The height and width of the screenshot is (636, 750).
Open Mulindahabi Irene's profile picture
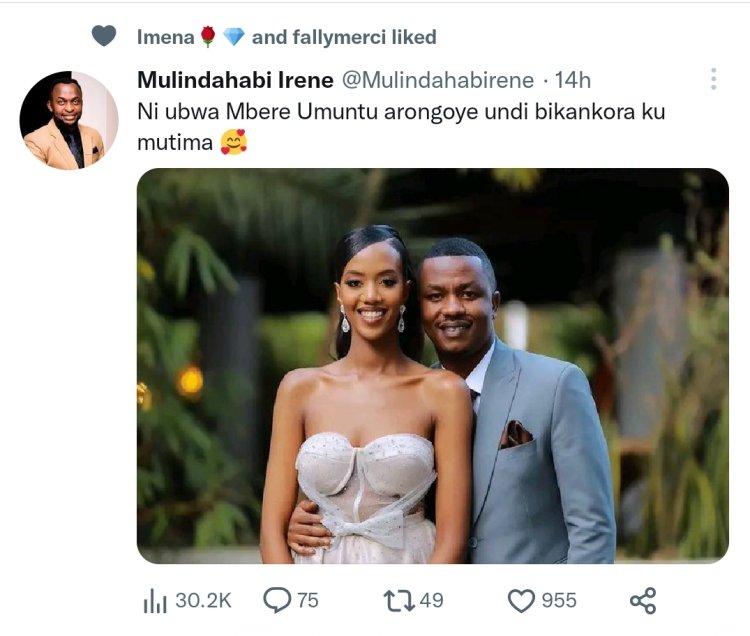coord(69,120)
